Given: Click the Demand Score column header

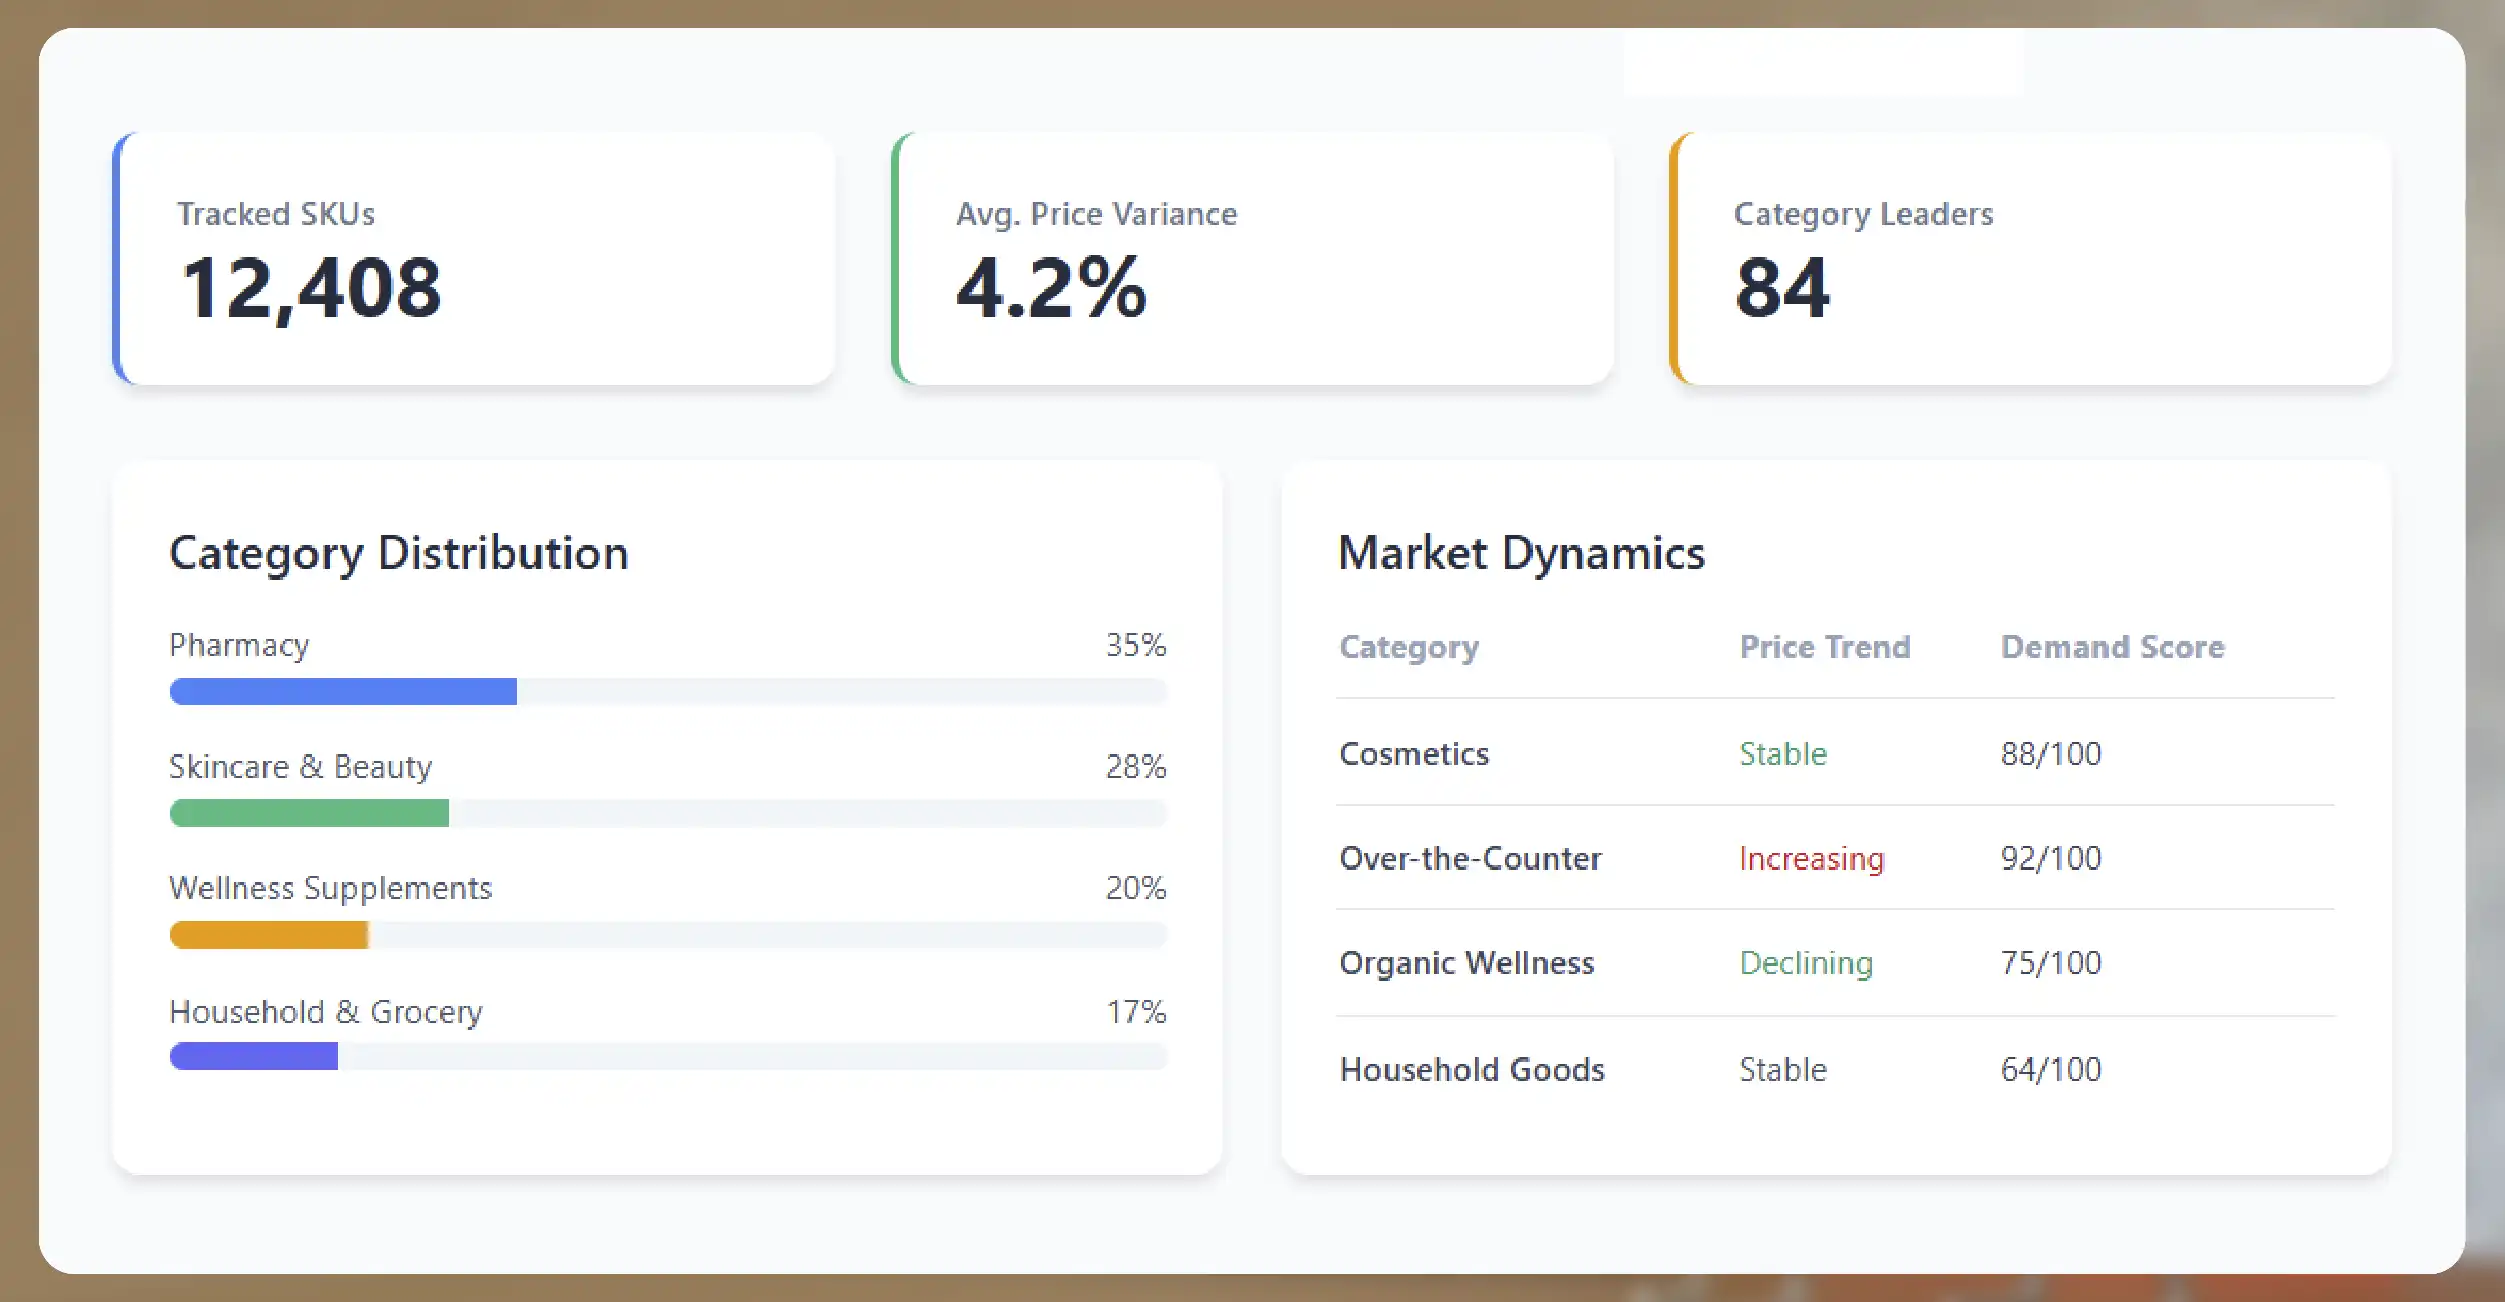Looking at the screenshot, I should pos(2113,647).
